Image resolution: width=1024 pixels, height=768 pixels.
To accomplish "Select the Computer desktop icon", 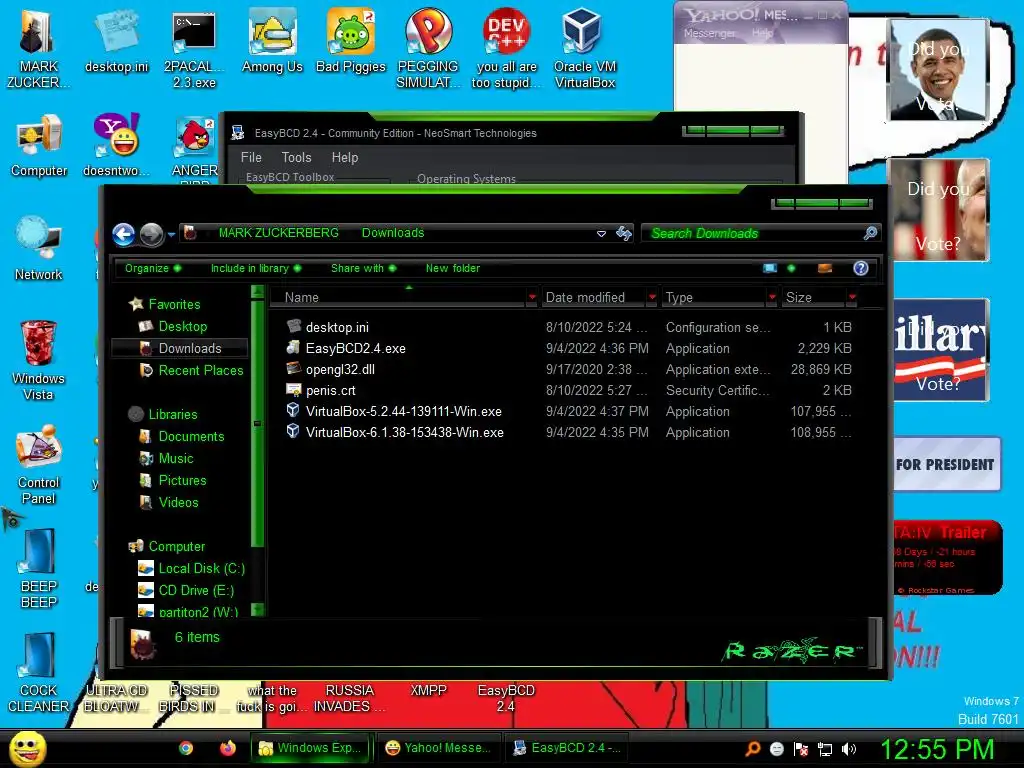I will click(x=39, y=145).
